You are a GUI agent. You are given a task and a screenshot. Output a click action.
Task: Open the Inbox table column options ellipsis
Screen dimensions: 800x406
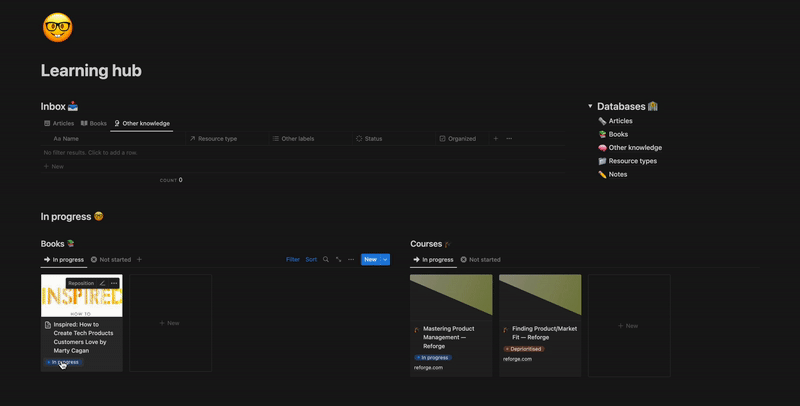click(509, 139)
